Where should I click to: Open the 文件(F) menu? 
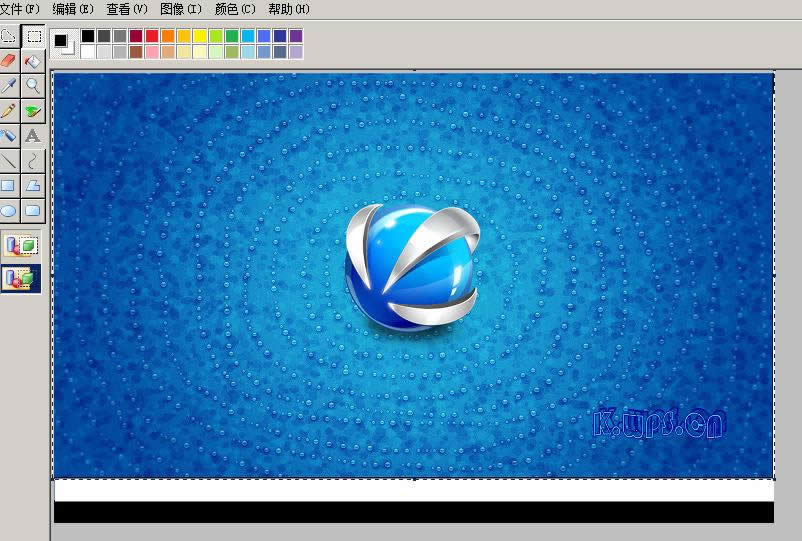tap(19, 9)
